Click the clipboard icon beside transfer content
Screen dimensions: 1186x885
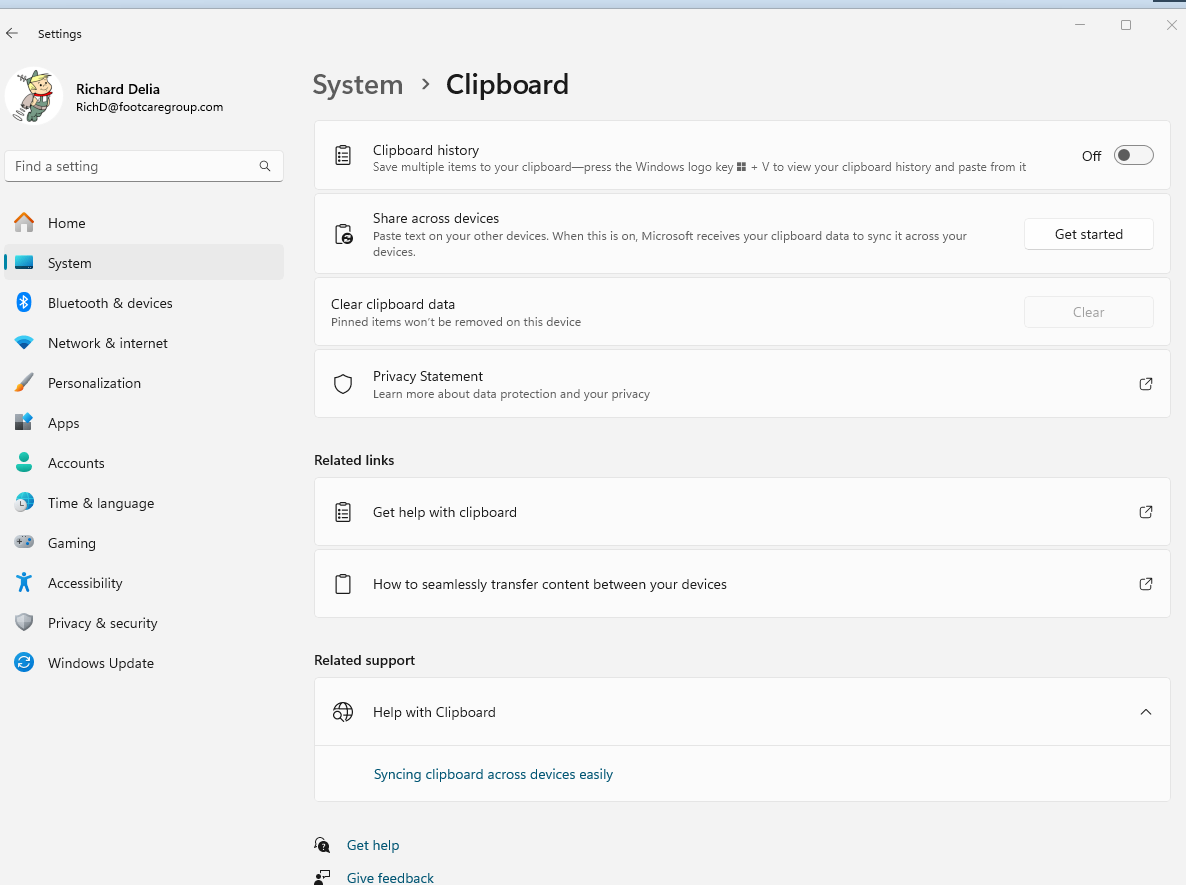point(343,584)
